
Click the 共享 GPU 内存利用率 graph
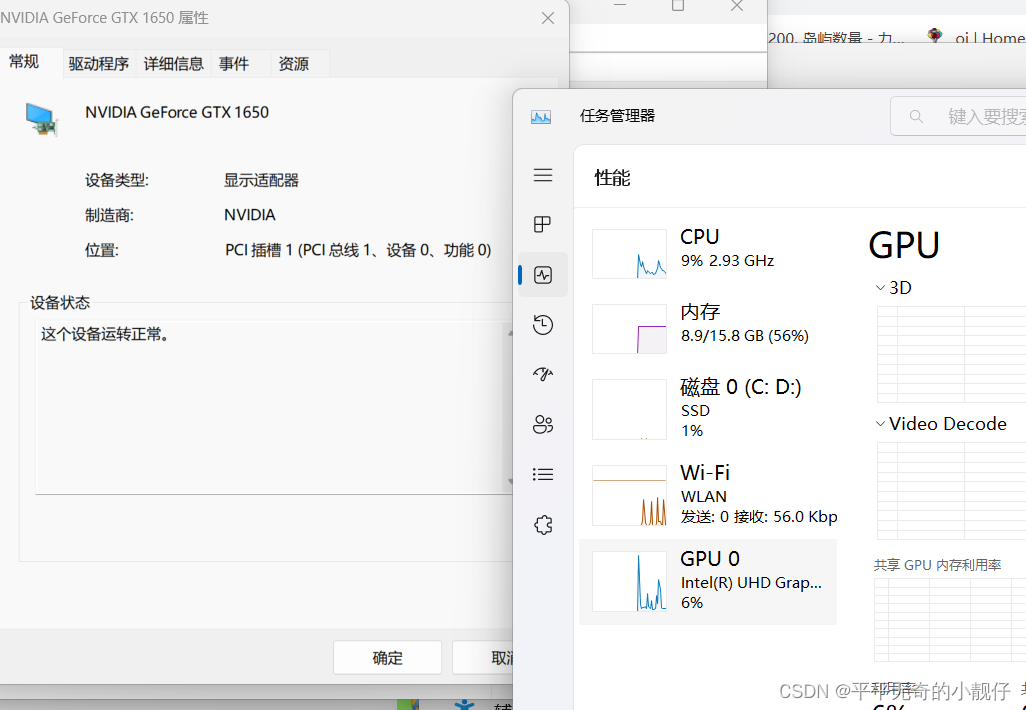[x=950, y=620]
